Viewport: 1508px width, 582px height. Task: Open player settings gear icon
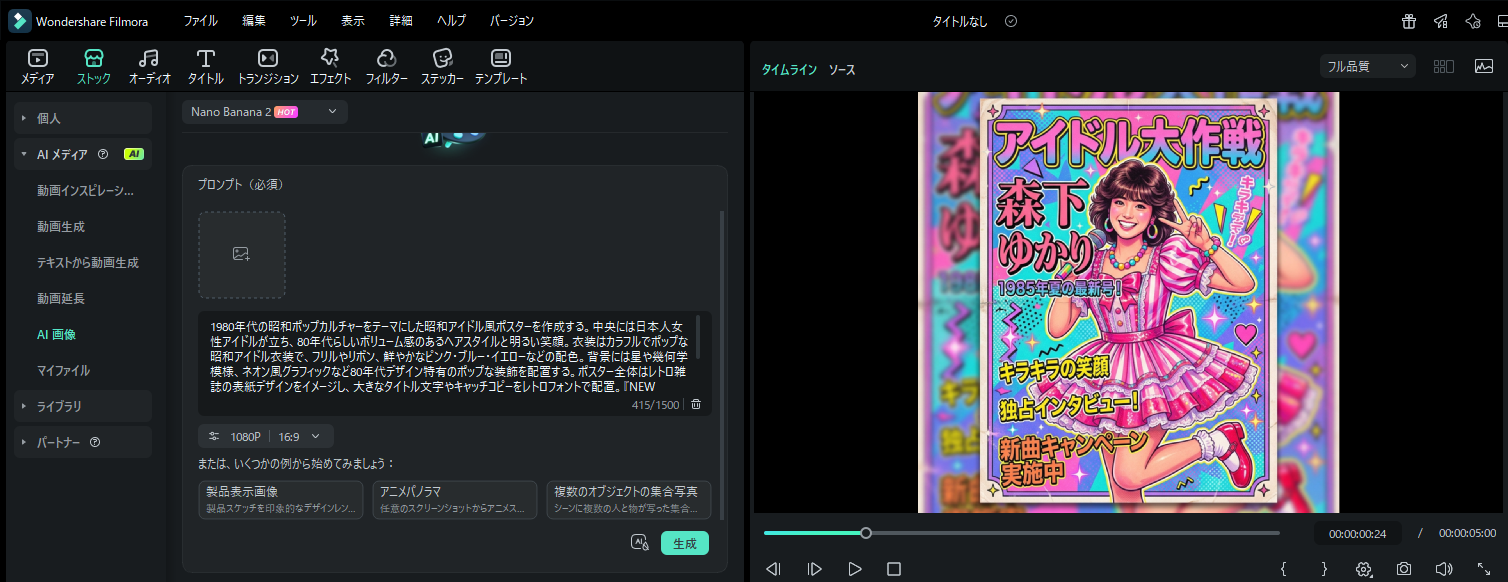pyautogui.click(x=1363, y=568)
